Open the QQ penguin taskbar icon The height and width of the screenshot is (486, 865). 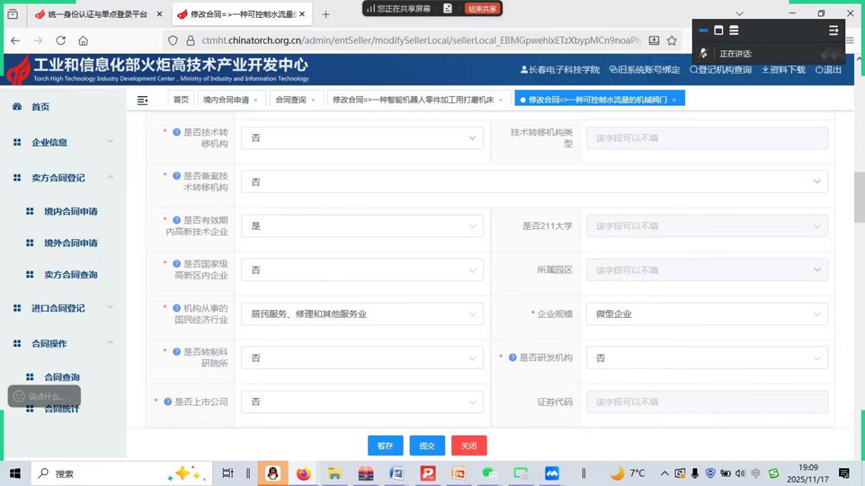[272, 474]
